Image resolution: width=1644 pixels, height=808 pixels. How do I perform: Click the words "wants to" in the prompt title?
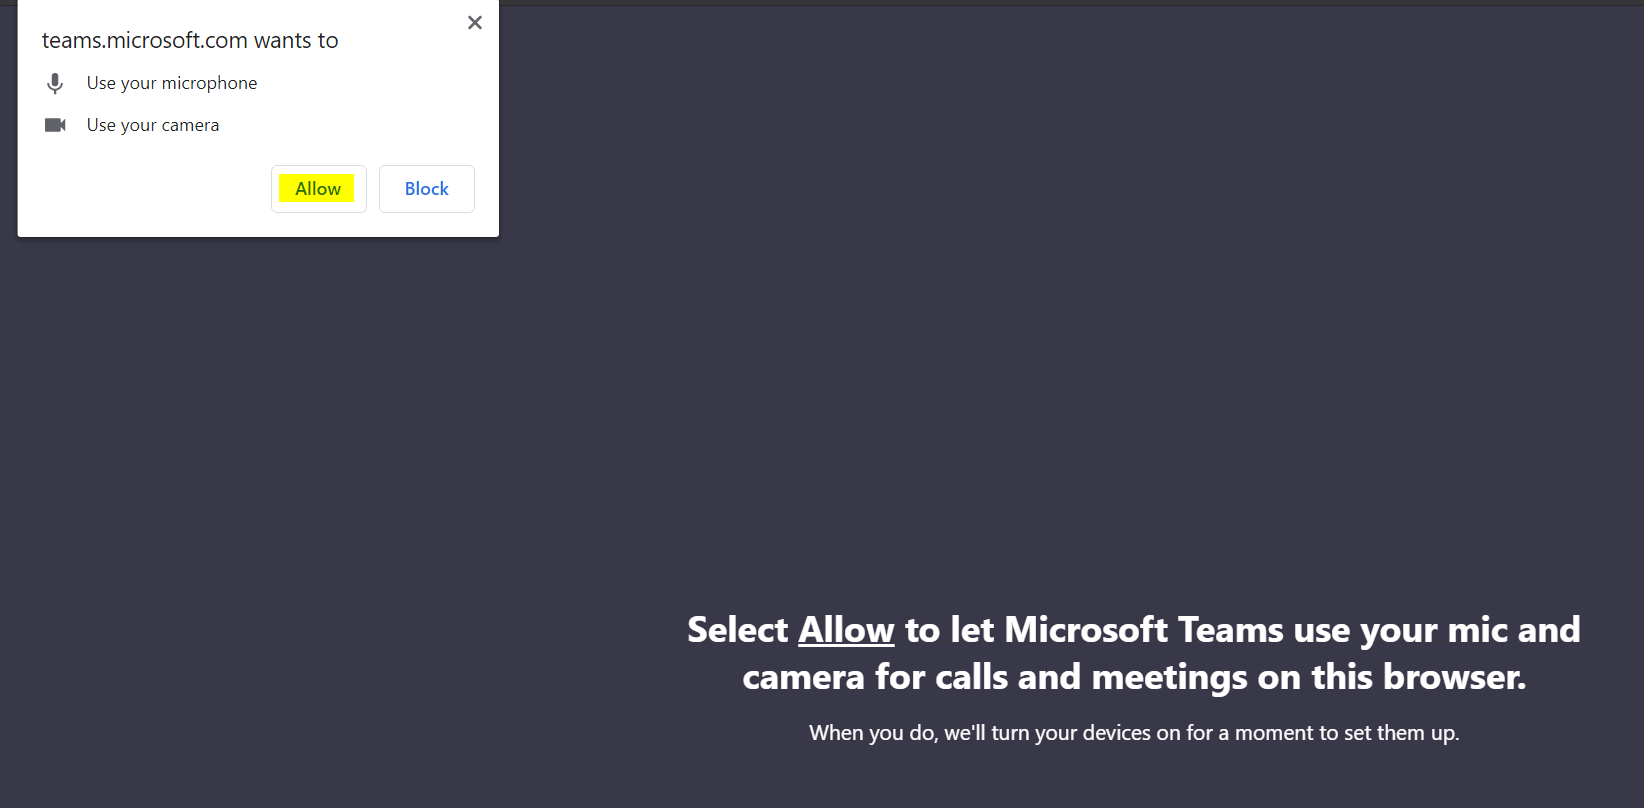point(296,40)
